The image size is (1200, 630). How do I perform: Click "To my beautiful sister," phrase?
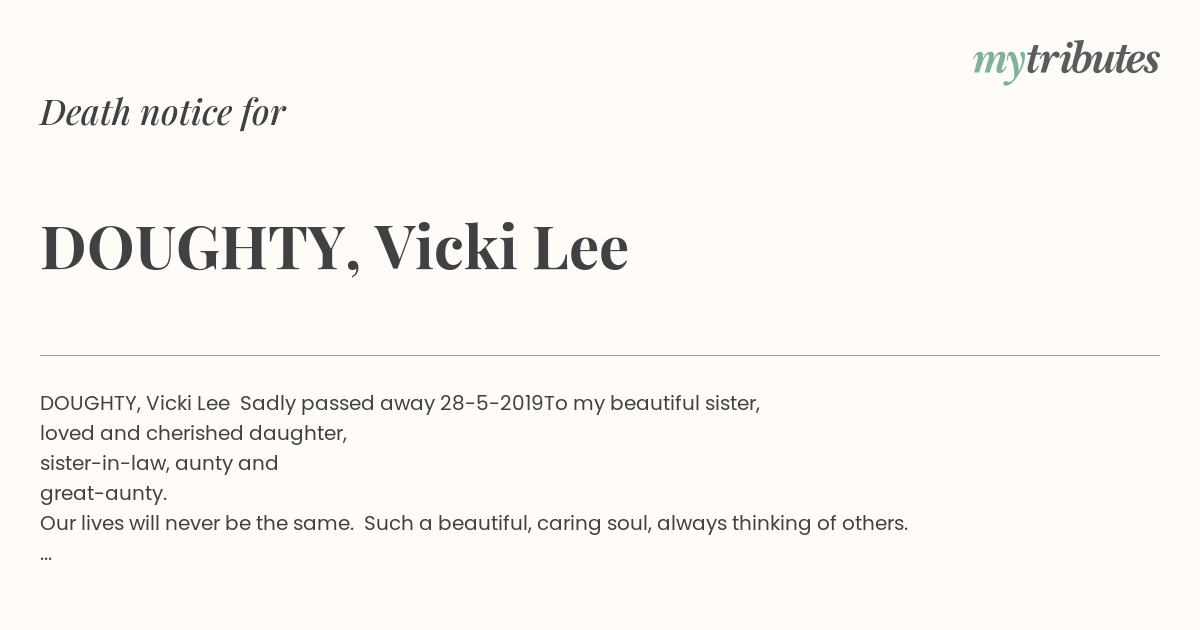[652, 404]
